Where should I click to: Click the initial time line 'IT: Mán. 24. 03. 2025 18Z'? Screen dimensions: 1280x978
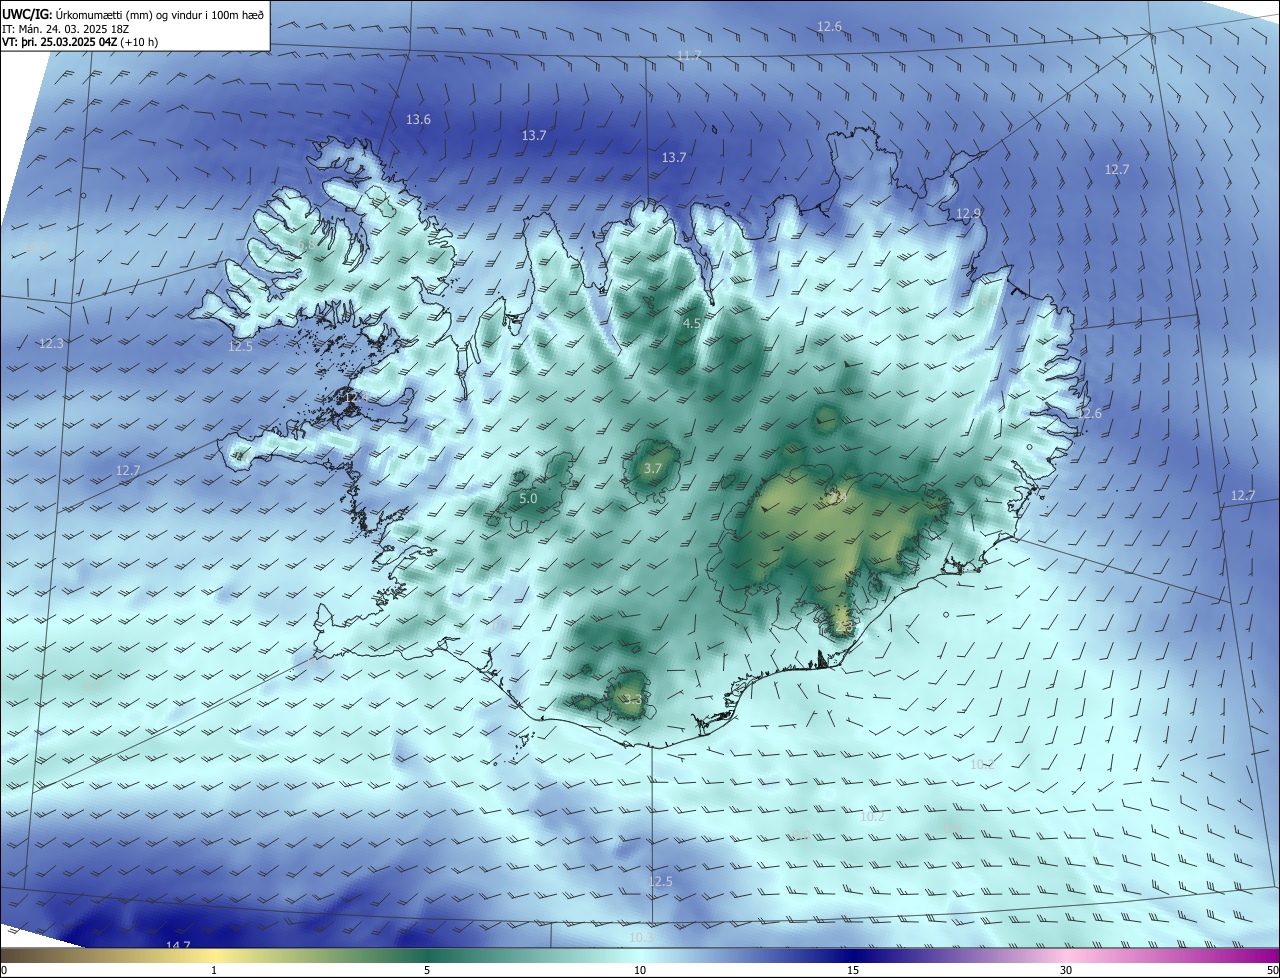65,28
